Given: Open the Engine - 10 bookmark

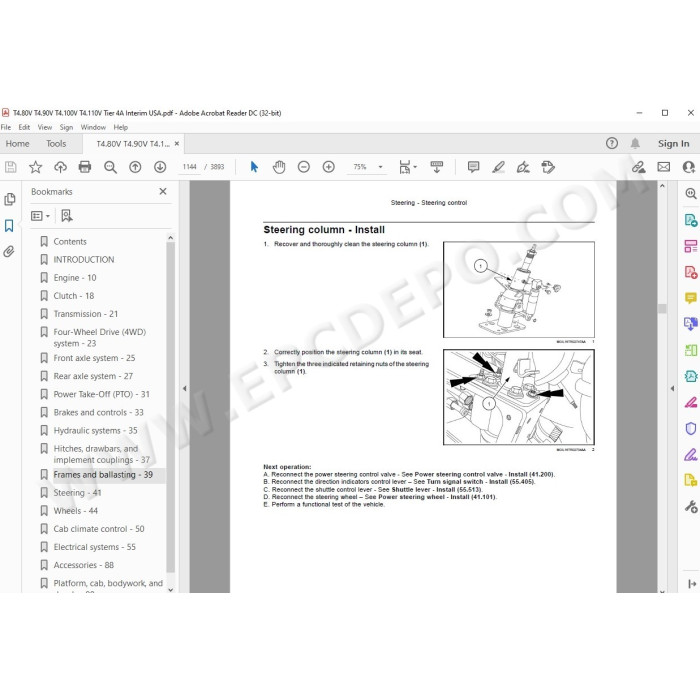Looking at the screenshot, I should click(x=75, y=278).
